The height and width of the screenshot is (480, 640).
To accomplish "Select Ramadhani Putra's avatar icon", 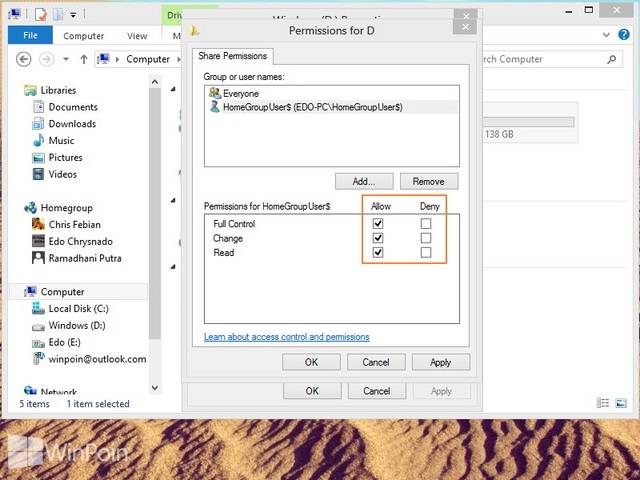I will click(38, 258).
